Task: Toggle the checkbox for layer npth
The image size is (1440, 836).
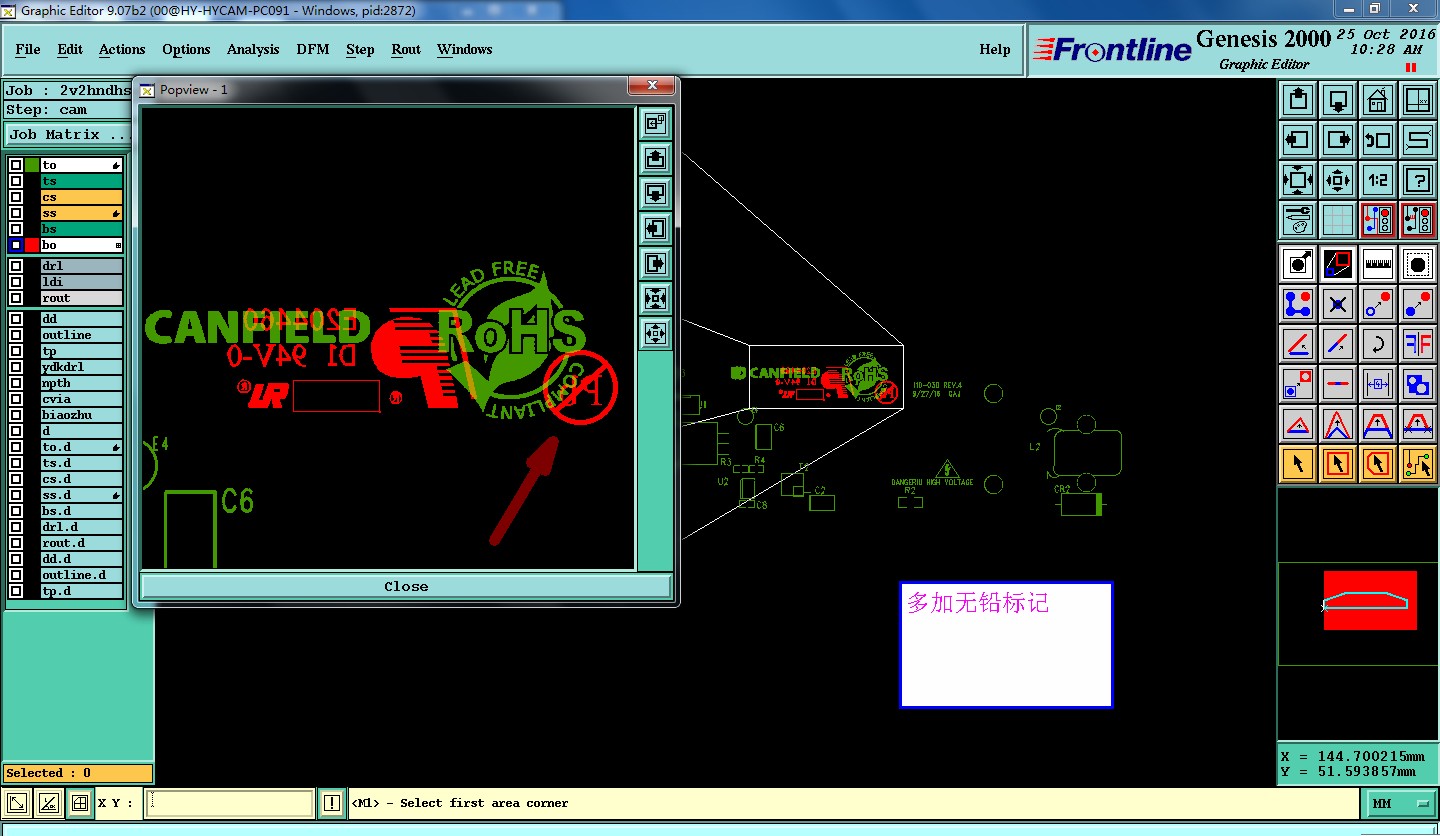Action: 16,383
